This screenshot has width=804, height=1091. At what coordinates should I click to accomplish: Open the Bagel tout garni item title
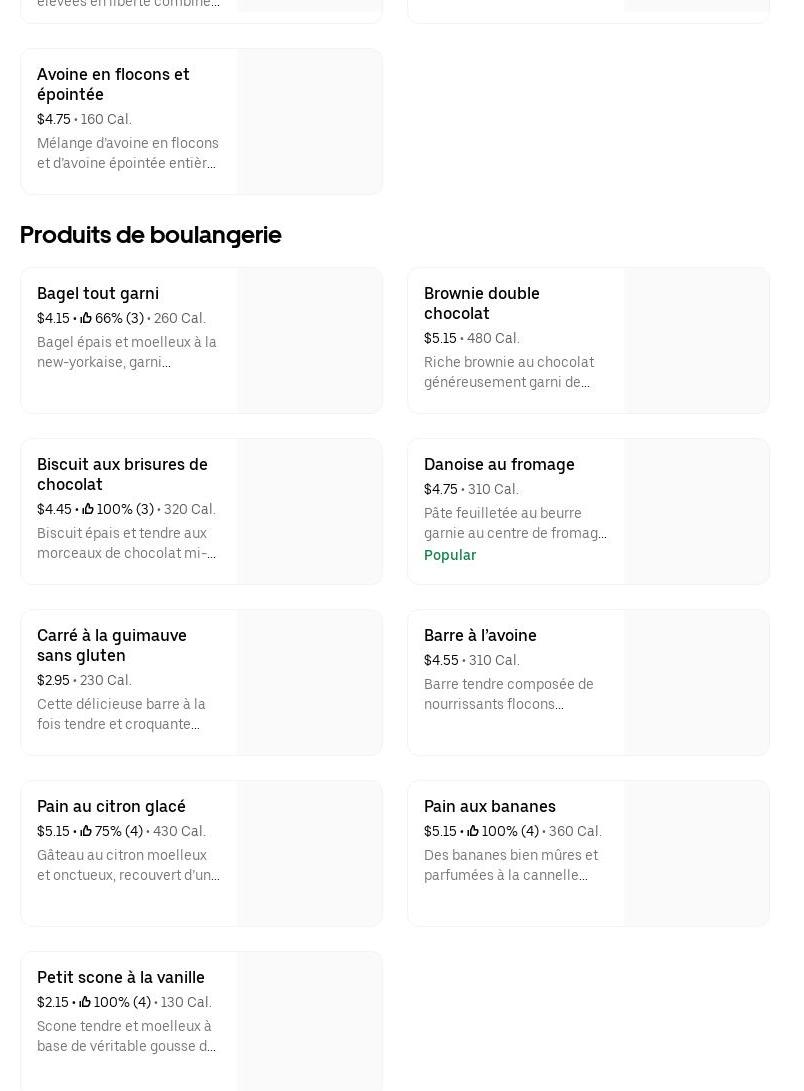(x=98, y=294)
